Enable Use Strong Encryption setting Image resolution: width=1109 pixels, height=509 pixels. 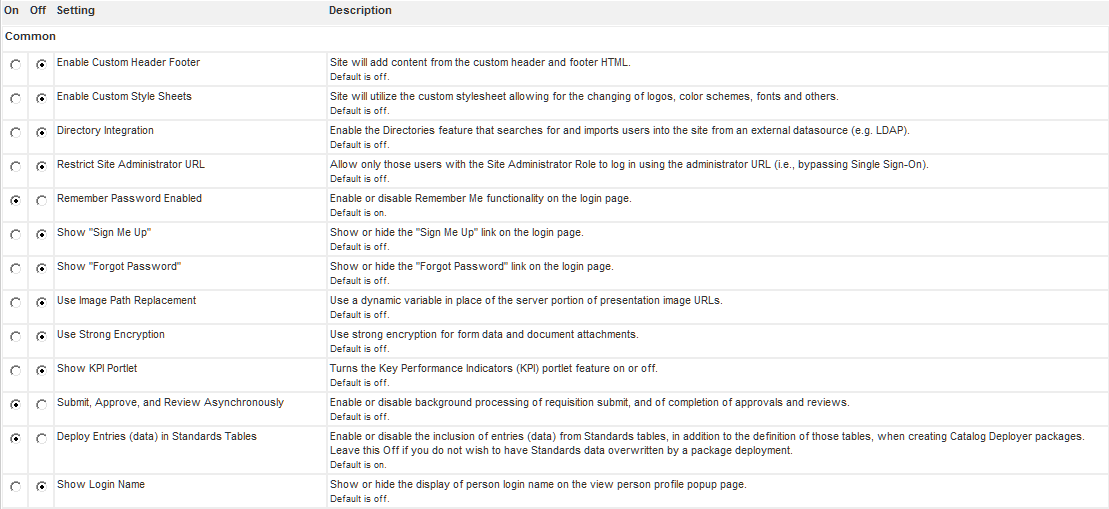pyautogui.click(x=14, y=337)
